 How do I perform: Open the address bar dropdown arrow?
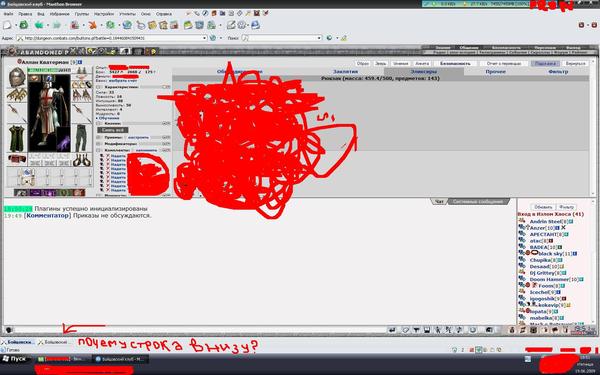pyautogui.click(x=204, y=38)
